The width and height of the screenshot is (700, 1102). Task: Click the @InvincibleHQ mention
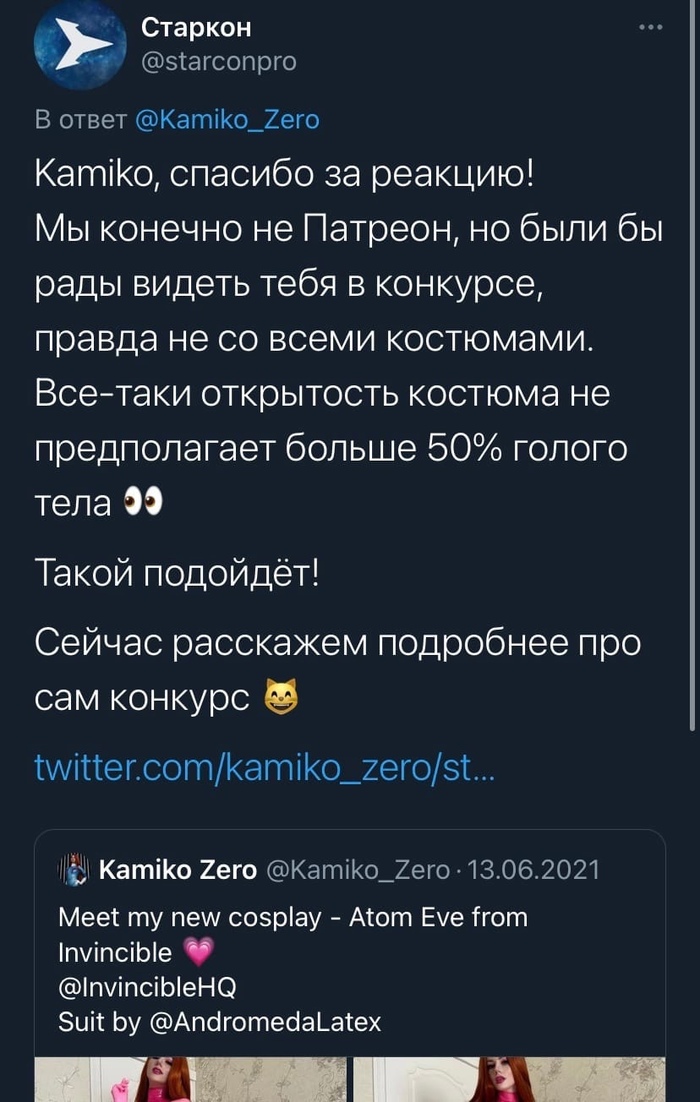coord(148,987)
